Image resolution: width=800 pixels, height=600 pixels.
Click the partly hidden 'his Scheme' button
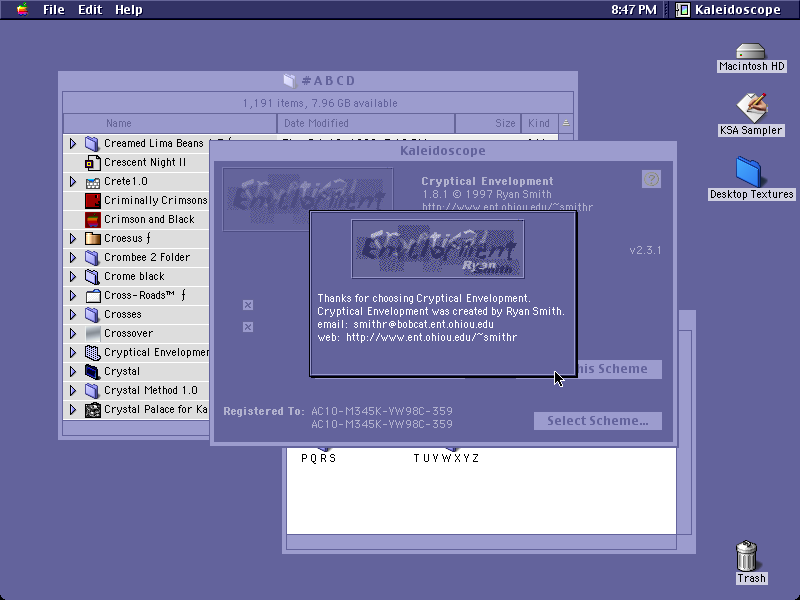click(x=619, y=369)
